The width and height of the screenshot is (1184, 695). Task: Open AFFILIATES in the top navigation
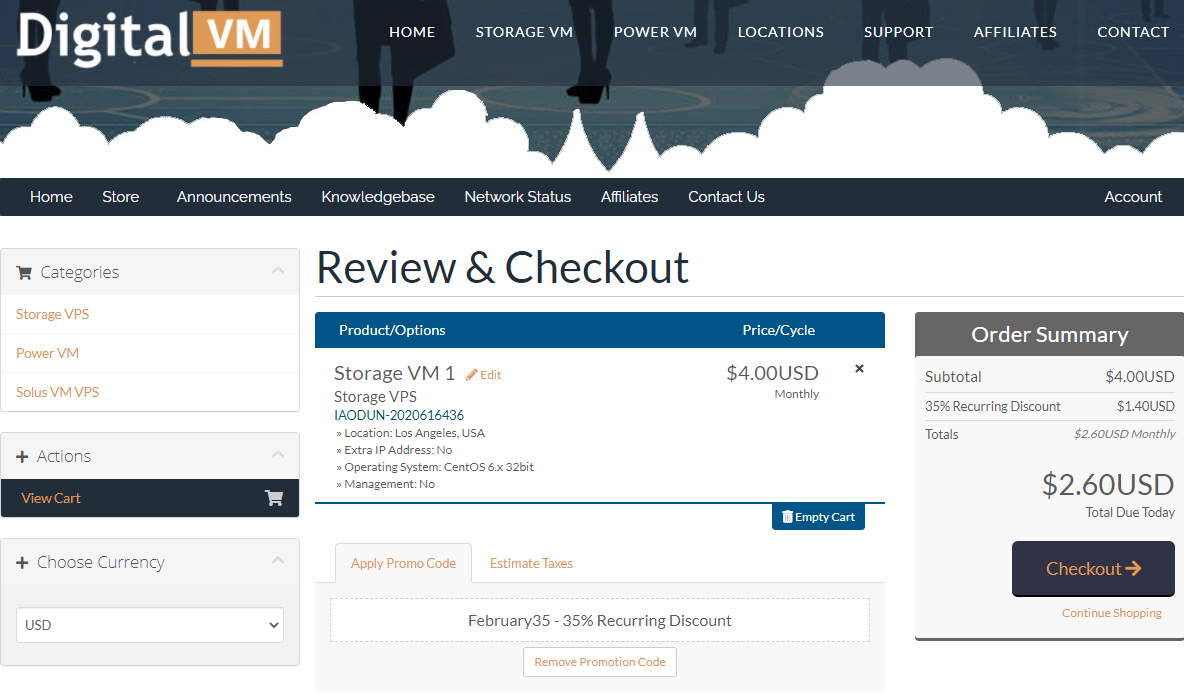1016,32
